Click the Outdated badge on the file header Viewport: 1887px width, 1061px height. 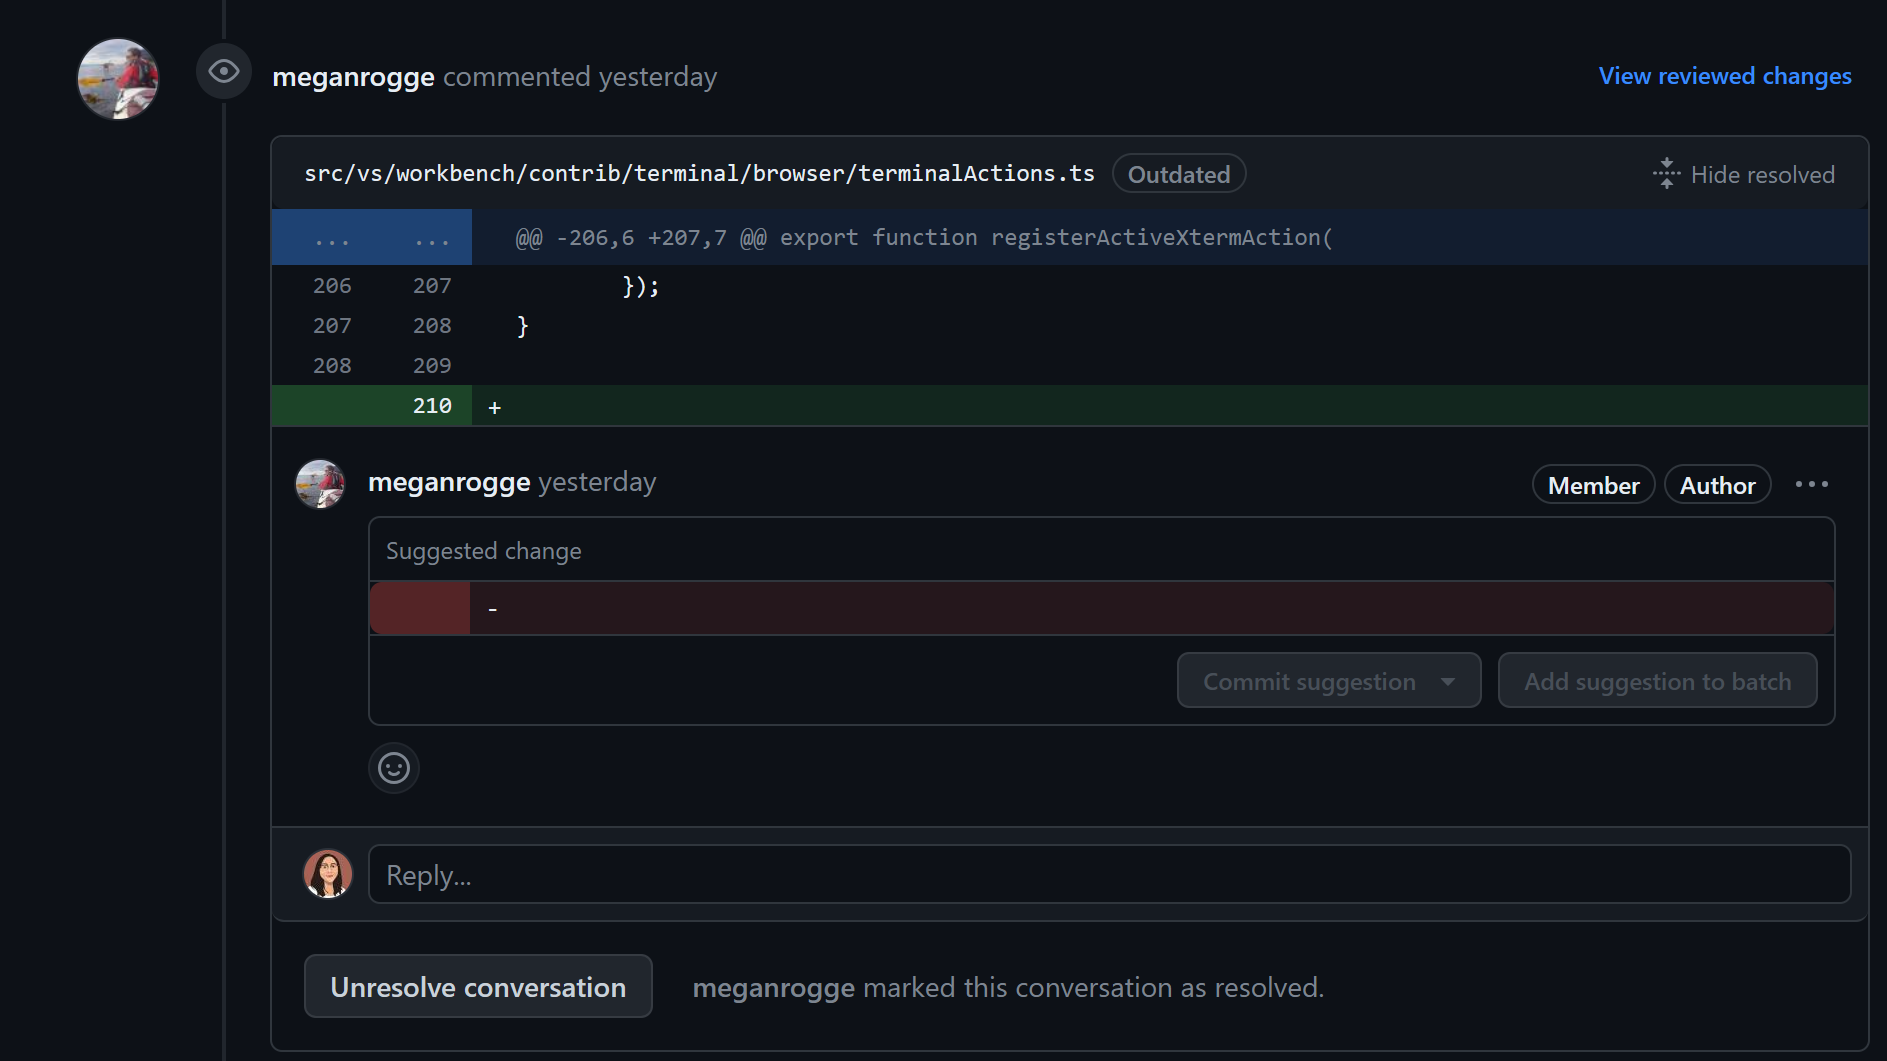click(x=1178, y=173)
